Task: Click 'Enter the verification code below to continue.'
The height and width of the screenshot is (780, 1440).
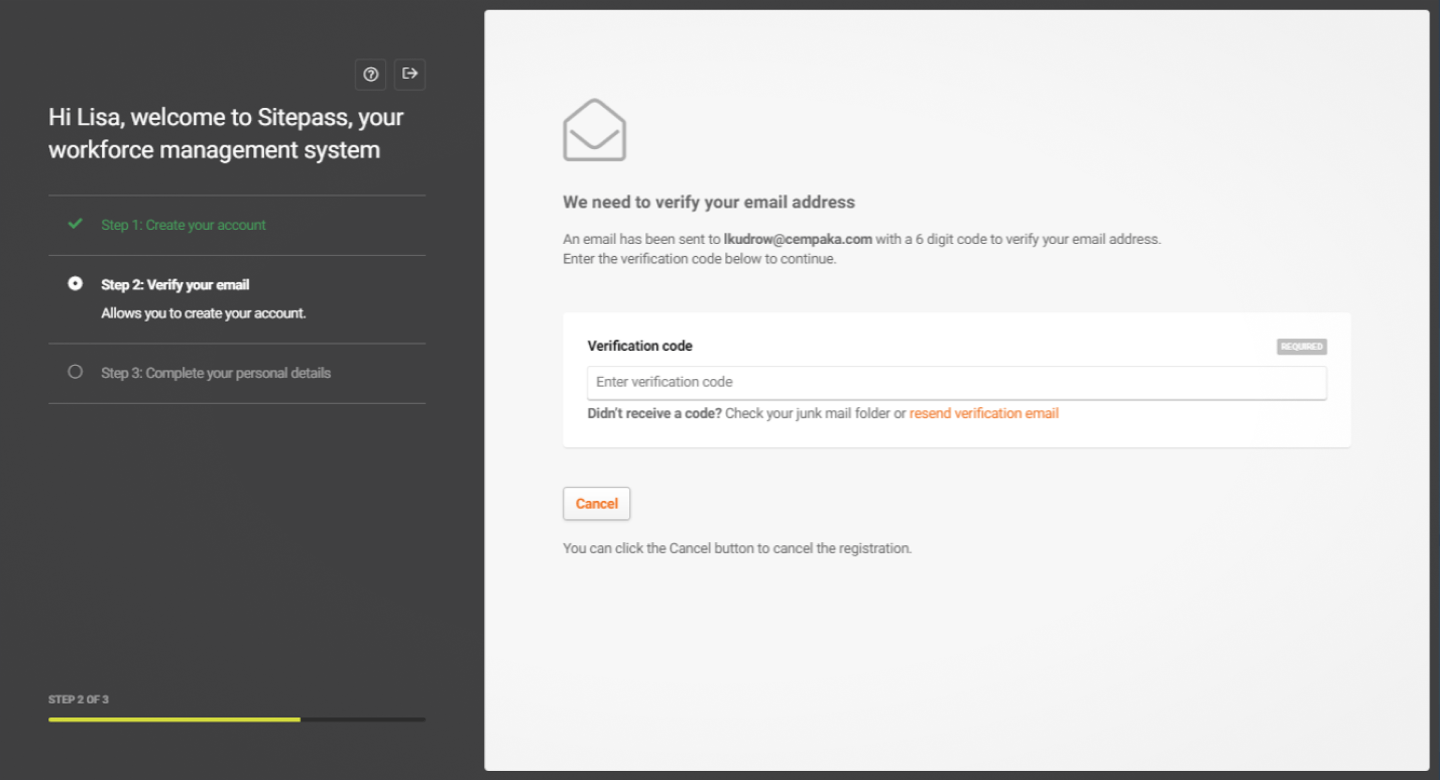Action: point(699,259)
